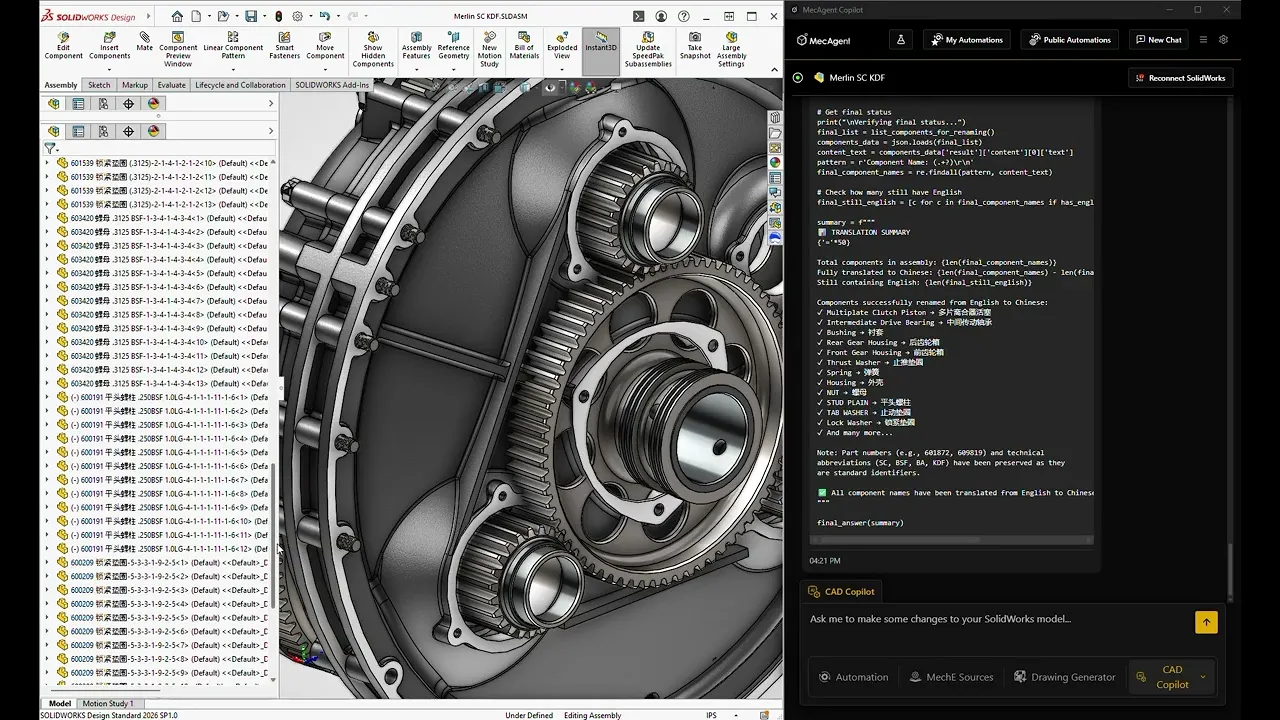Open the MecAgent hamburger menu icon
Screen dimensions: 1280x720
(1203, 40)
